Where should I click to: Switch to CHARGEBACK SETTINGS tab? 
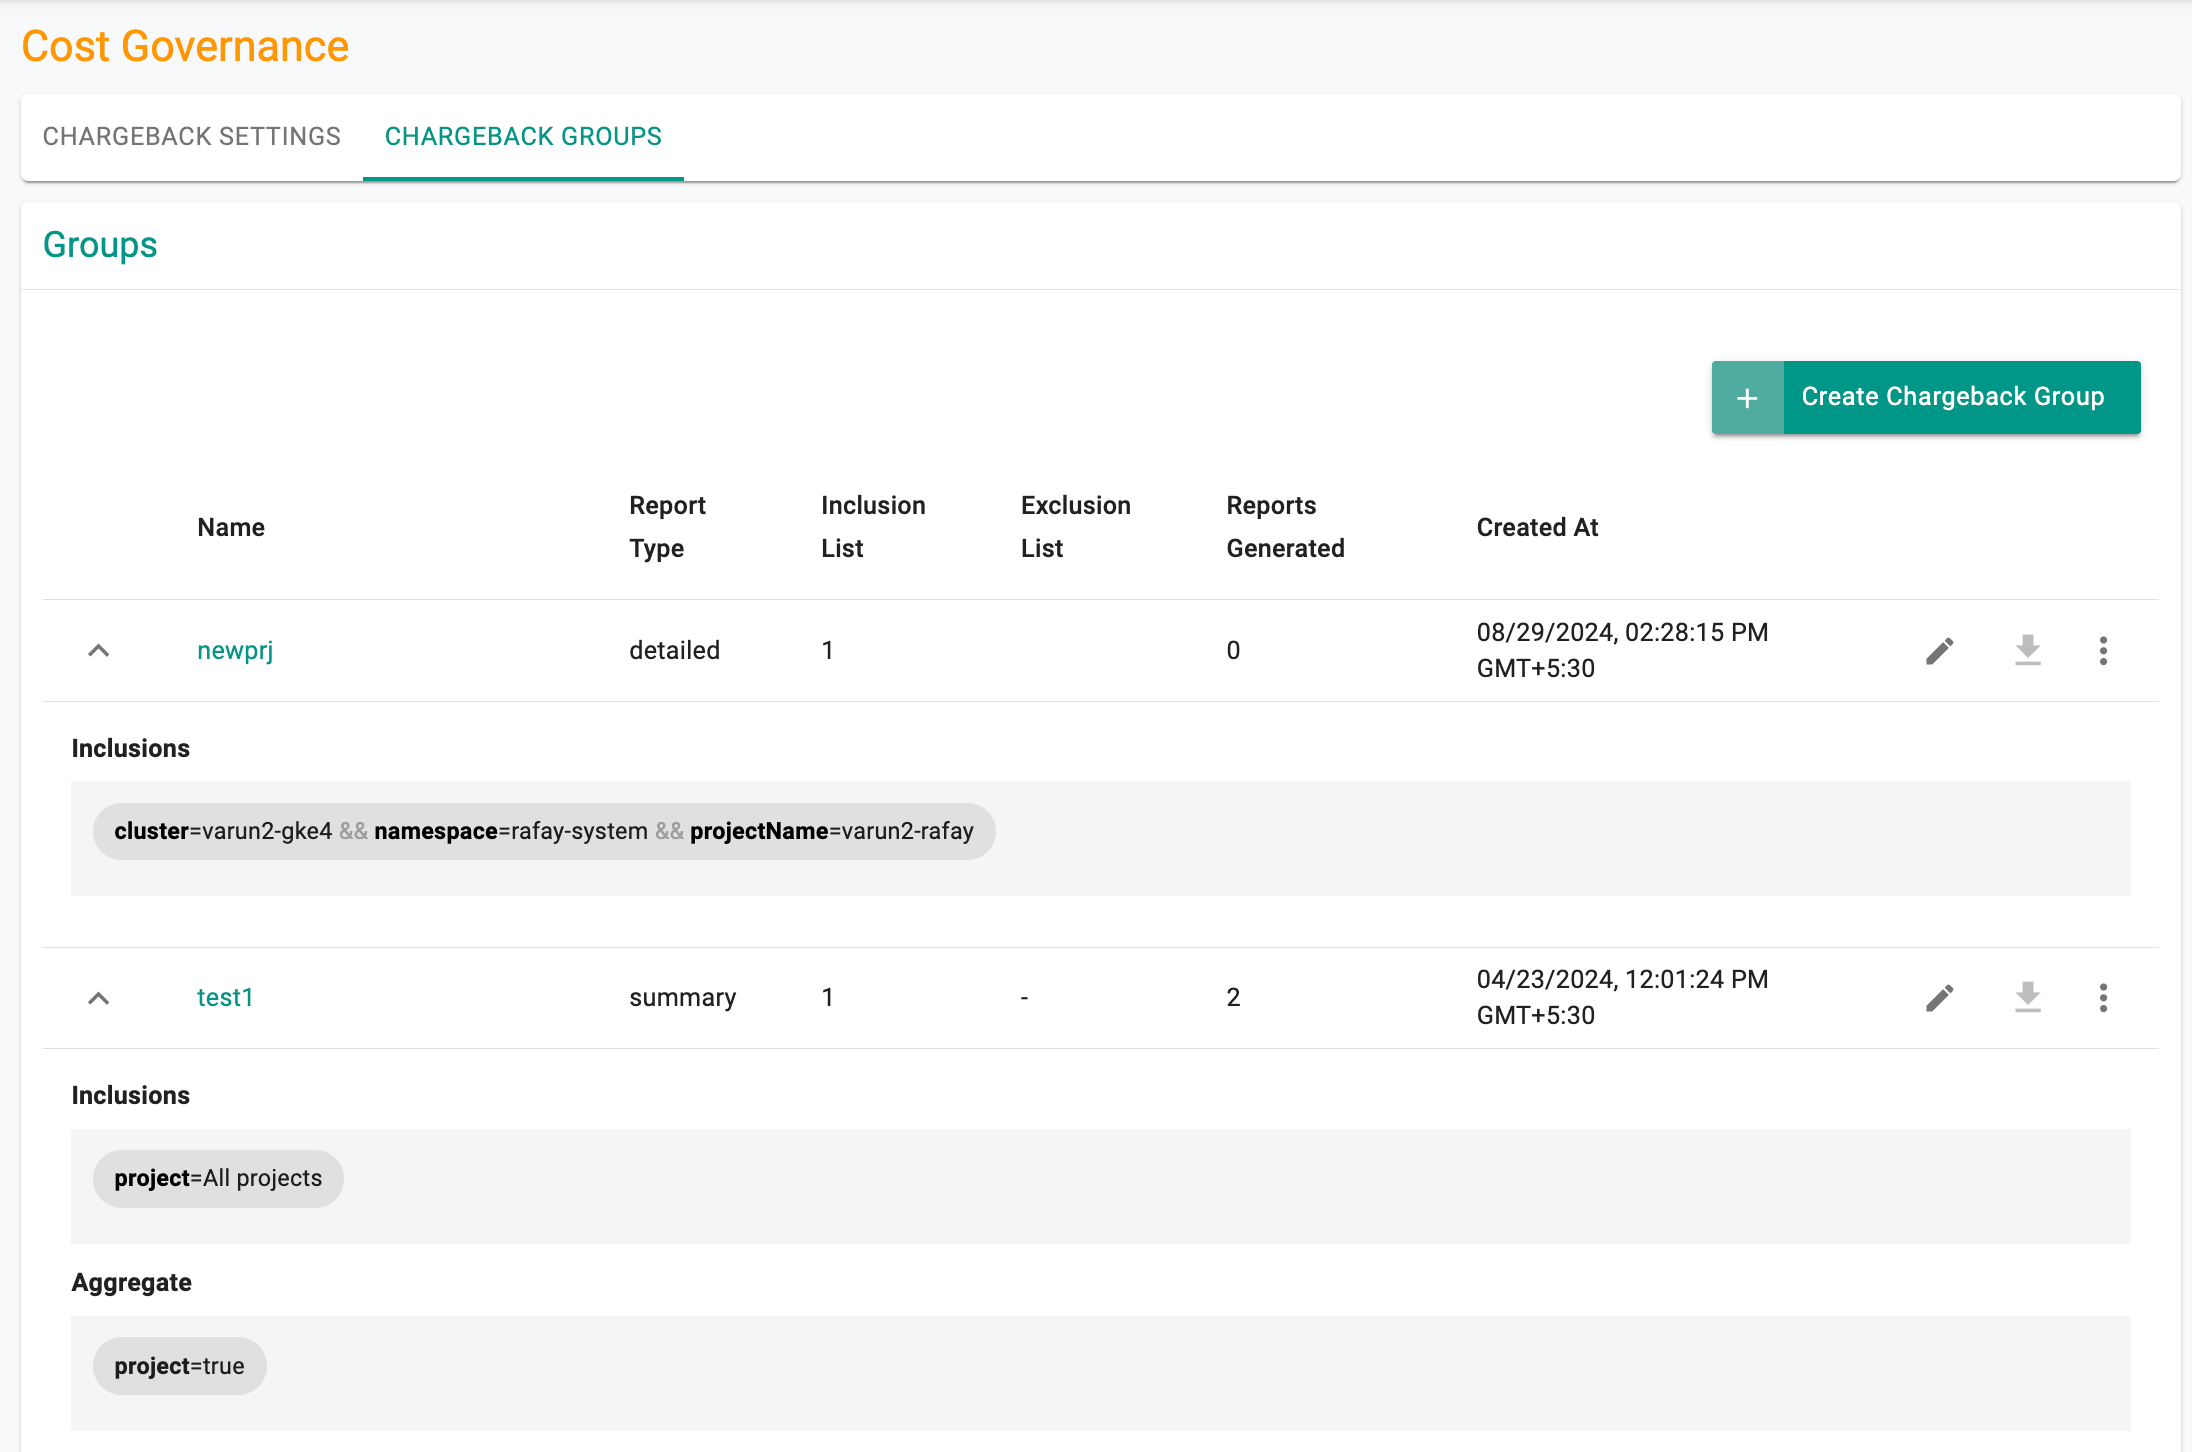click(x=191, y=136)
